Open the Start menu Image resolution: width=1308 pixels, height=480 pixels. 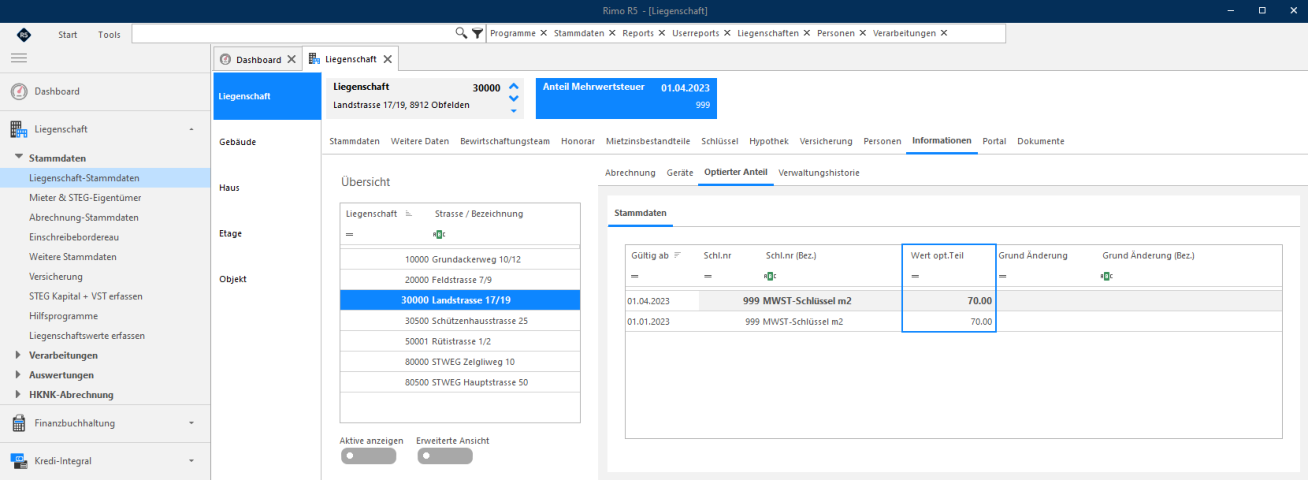[68, 34]
